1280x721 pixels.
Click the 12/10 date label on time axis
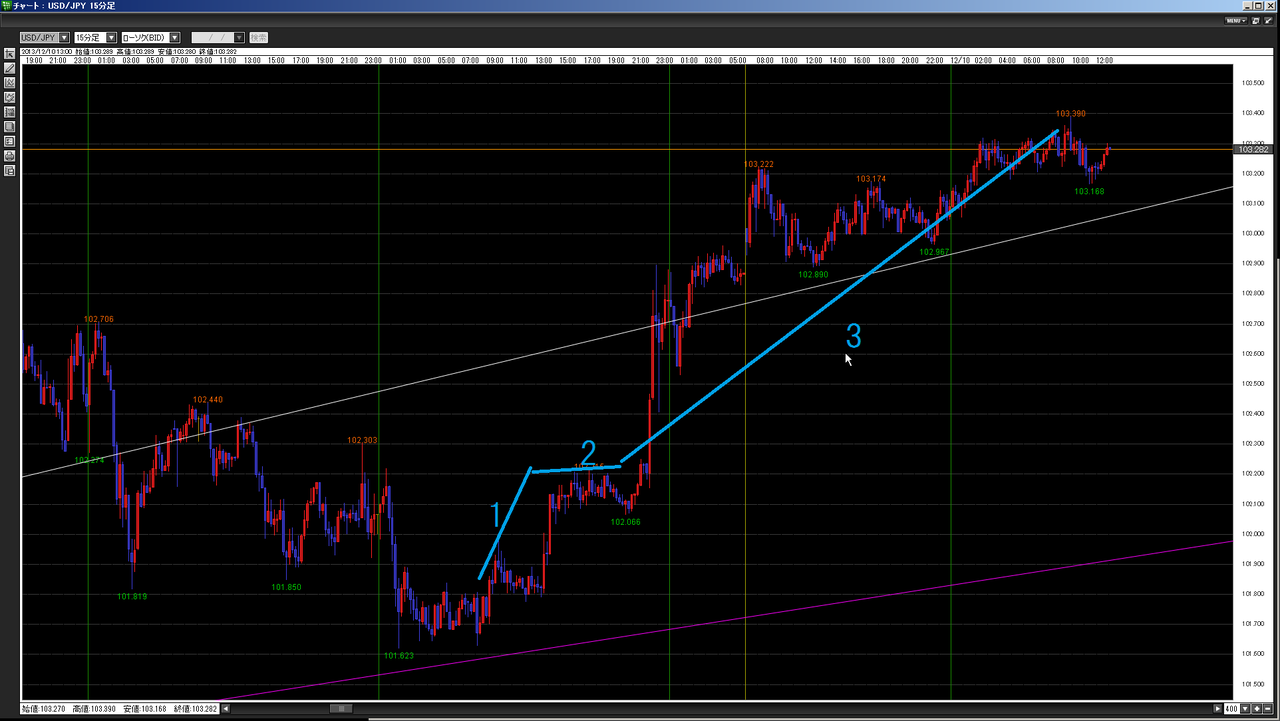click(x=961, y=60)
